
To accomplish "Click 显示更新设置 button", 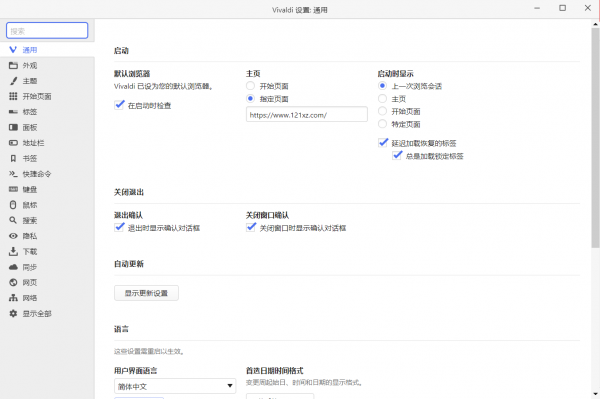I will [x=146, y=293].
